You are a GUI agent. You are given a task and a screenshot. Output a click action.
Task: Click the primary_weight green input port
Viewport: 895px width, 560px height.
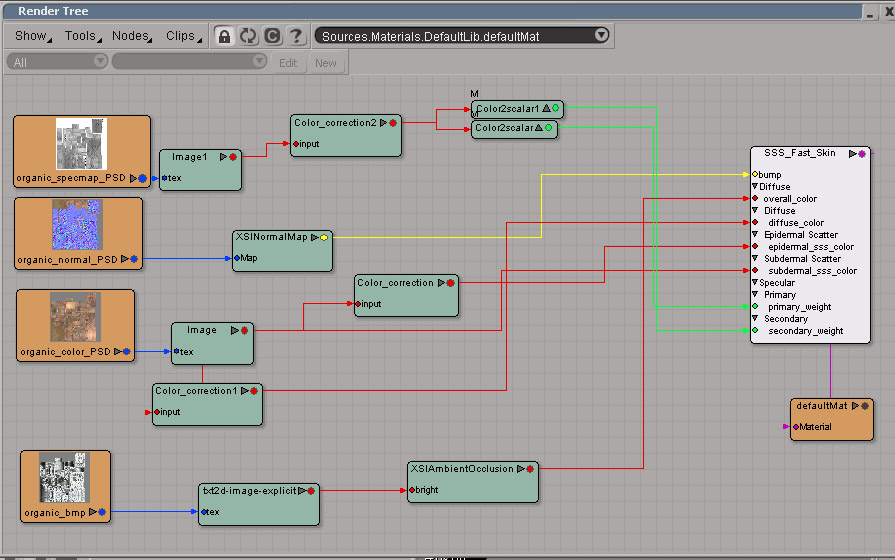click(755, 307)
